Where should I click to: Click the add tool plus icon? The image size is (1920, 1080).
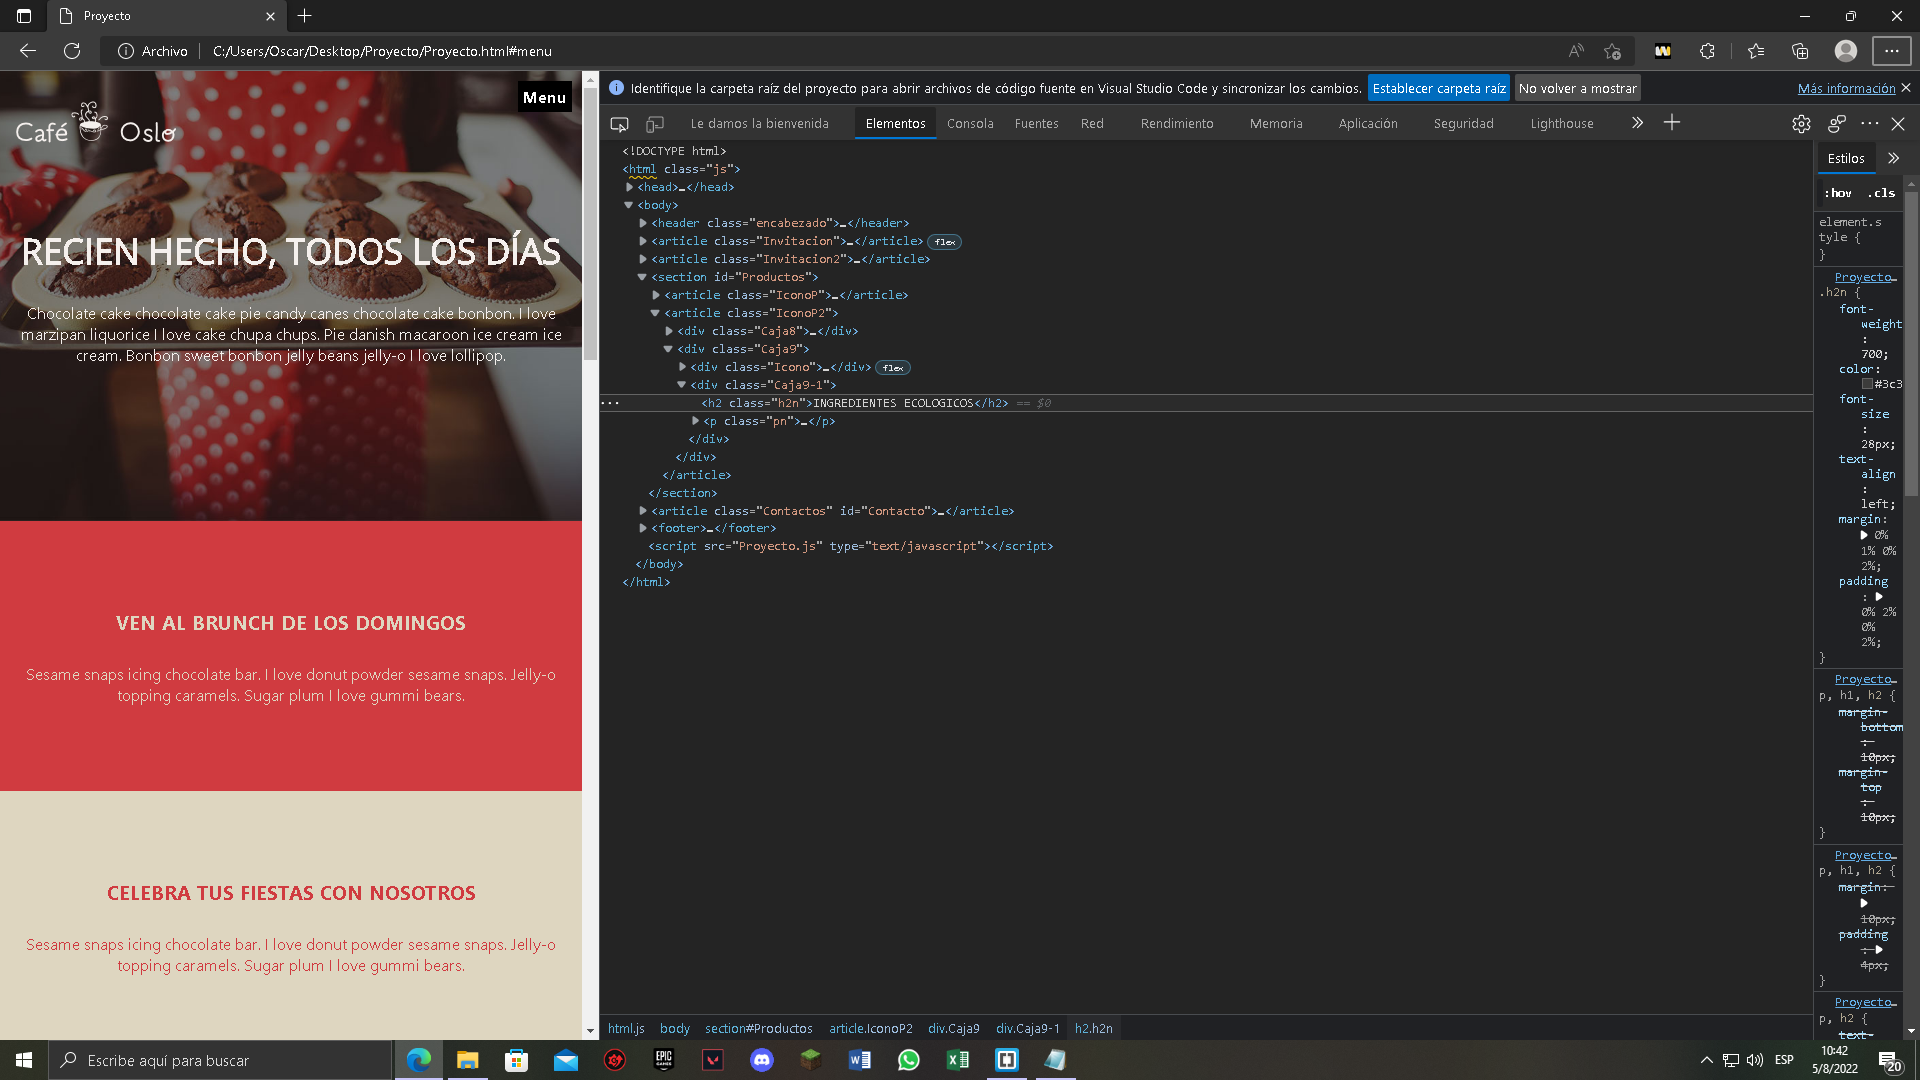click(1672, 123)
